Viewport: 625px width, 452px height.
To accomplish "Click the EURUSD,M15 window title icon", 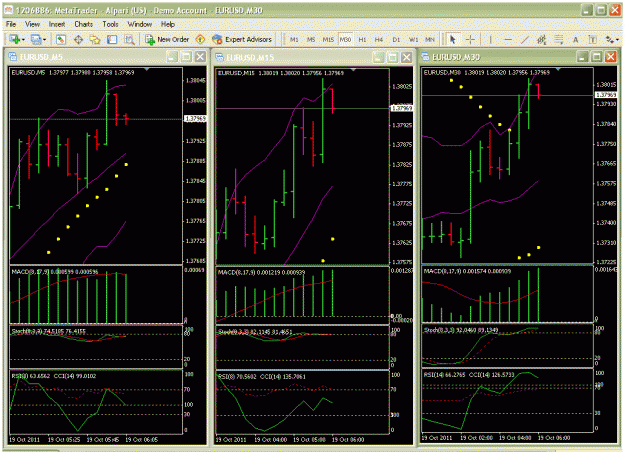I will pyautogui.click(x=219, y=57).
